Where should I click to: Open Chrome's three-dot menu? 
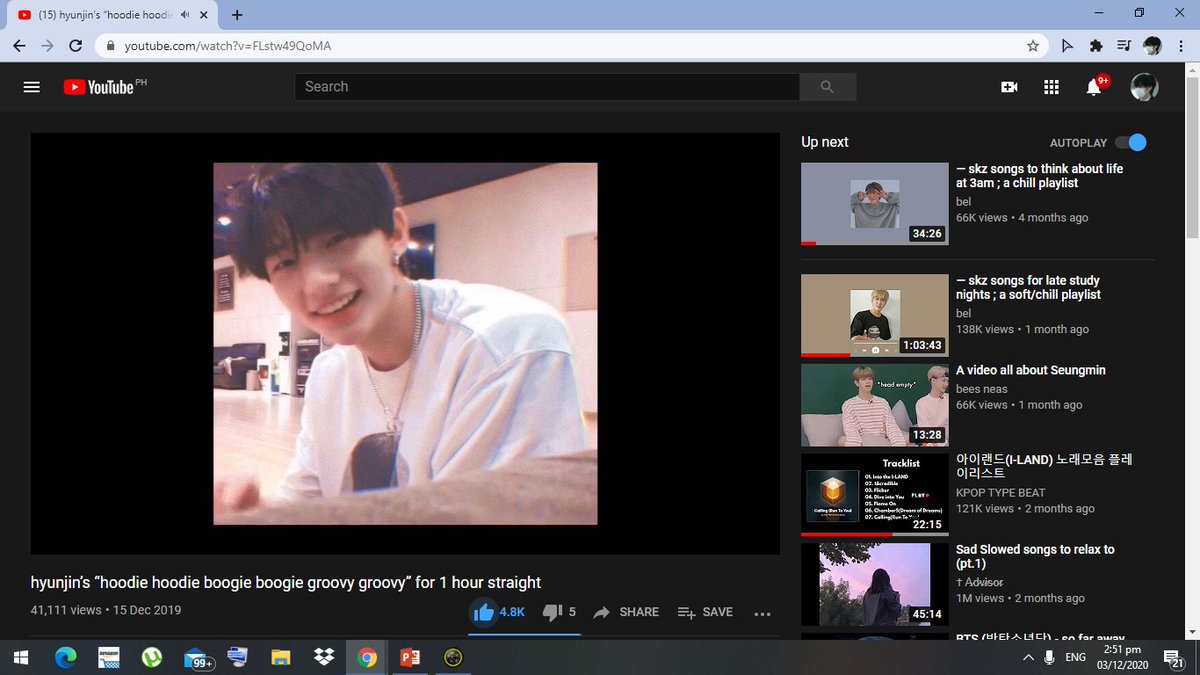pos(1180,46)
